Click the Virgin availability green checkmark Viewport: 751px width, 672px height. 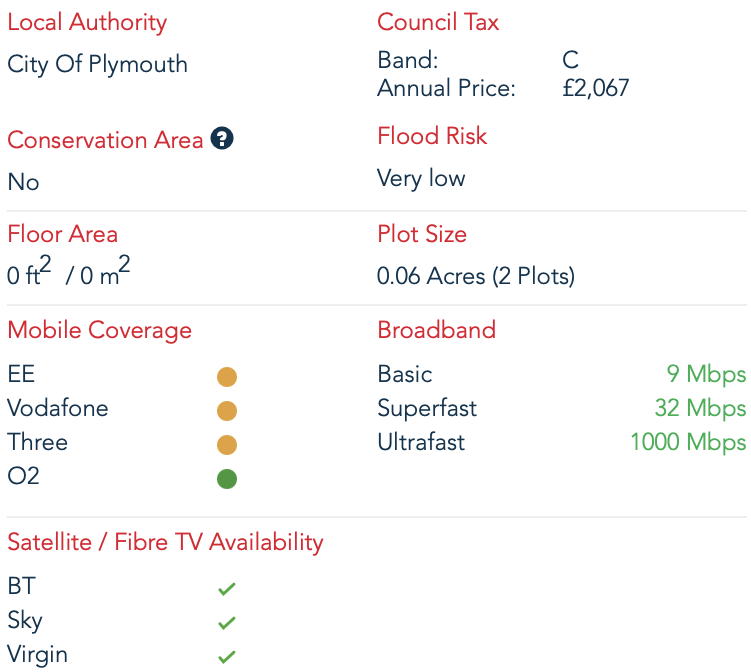pos(227,657)
